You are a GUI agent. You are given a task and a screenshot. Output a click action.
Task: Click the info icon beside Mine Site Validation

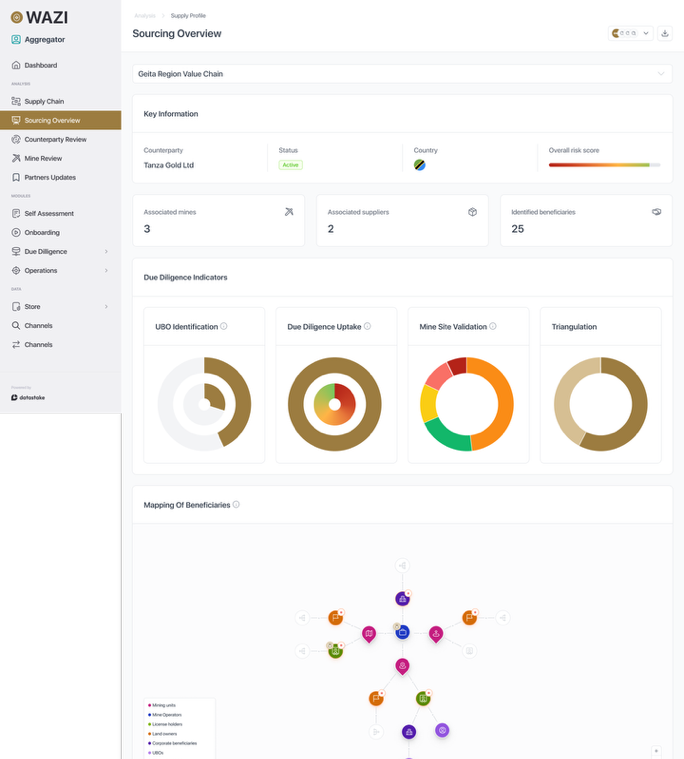click(493, 326)
